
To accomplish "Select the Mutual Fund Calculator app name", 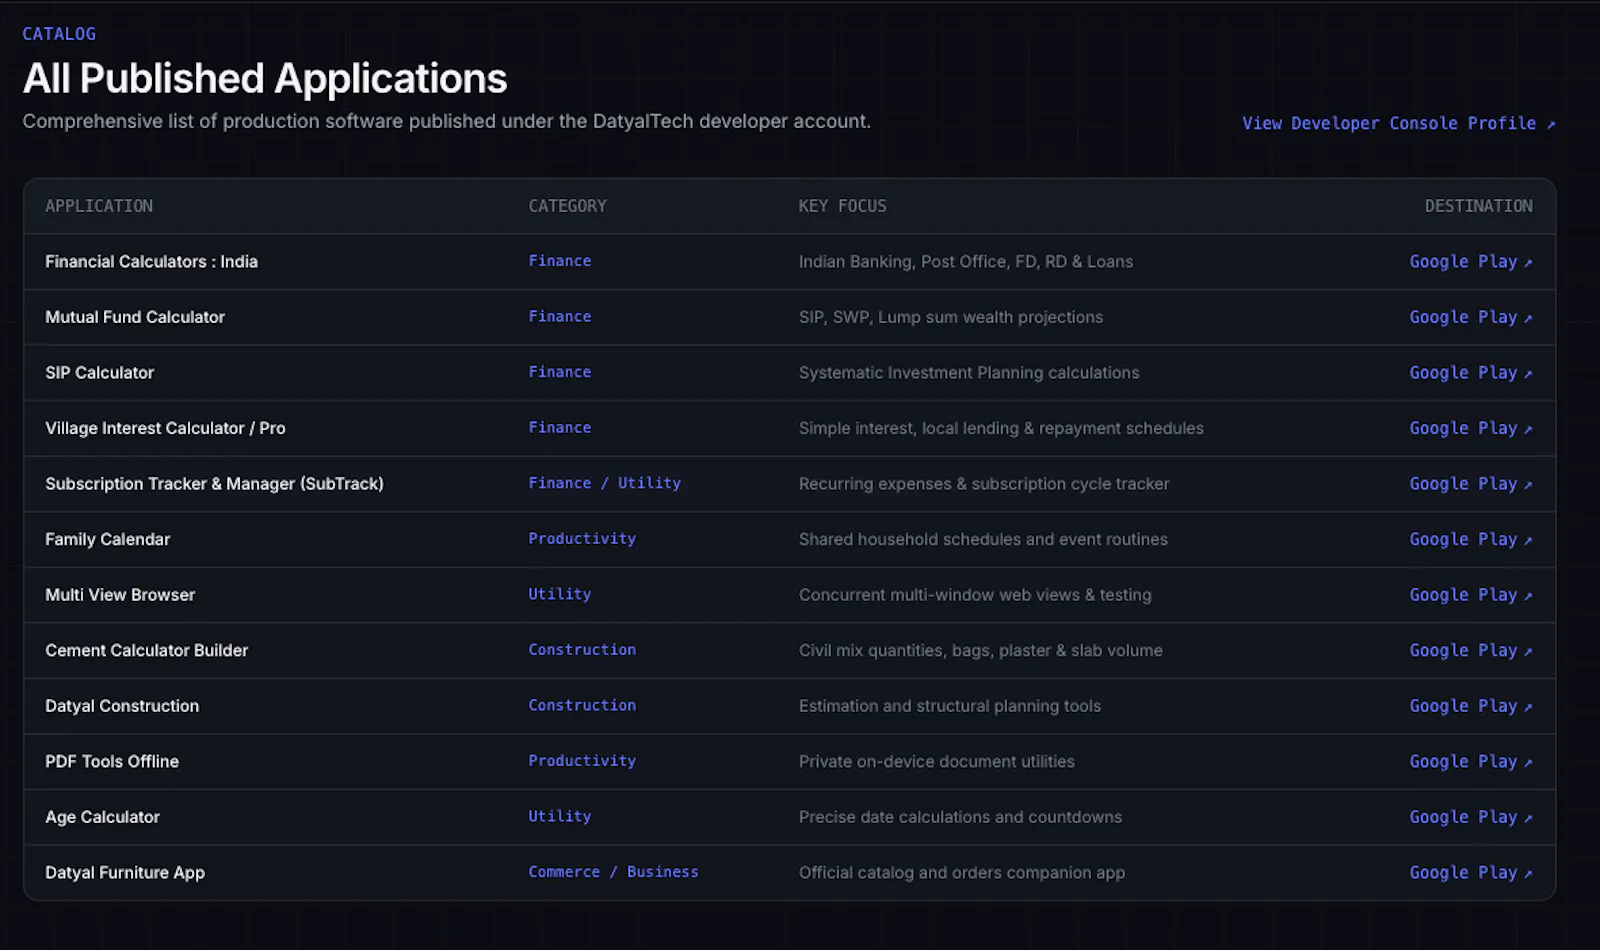I will (135, 317).
